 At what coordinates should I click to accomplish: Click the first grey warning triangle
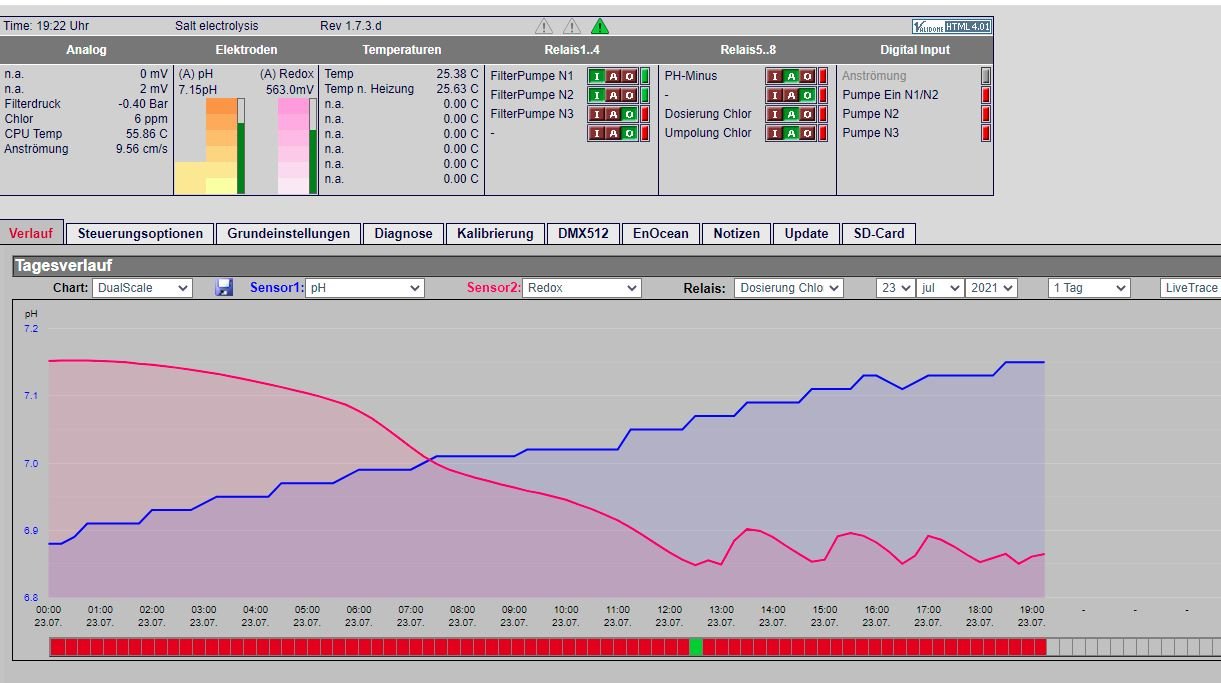[544, 26]
